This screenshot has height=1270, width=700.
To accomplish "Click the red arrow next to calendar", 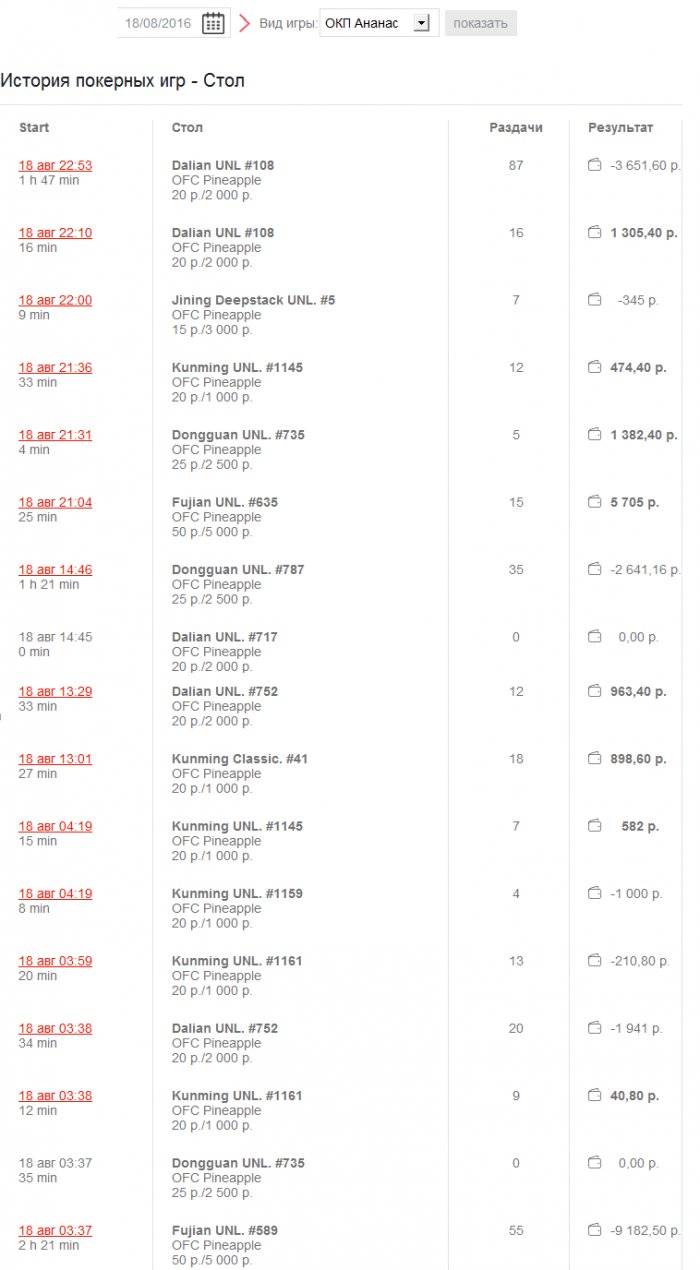I will pos(244,23).
